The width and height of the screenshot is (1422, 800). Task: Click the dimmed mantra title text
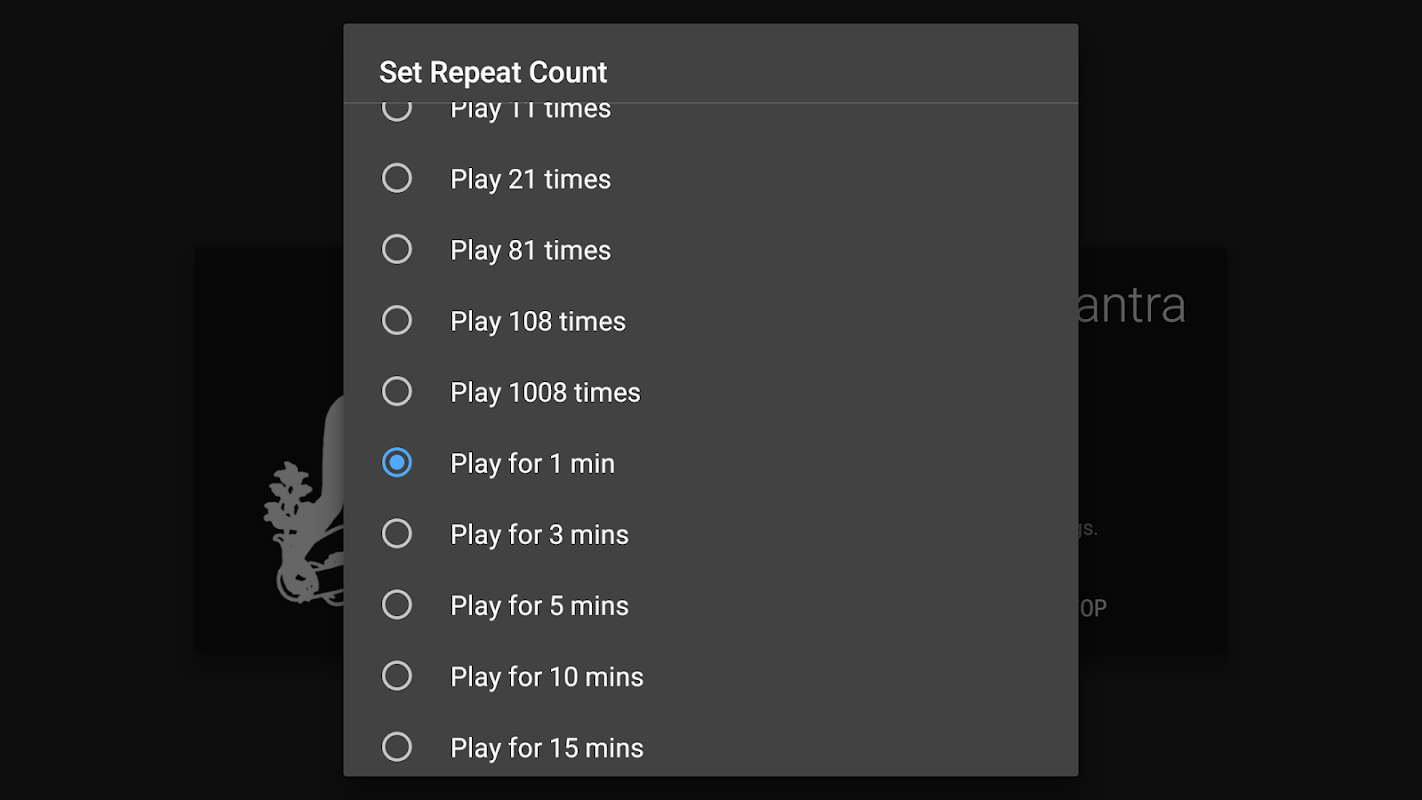pos(1132,305)
